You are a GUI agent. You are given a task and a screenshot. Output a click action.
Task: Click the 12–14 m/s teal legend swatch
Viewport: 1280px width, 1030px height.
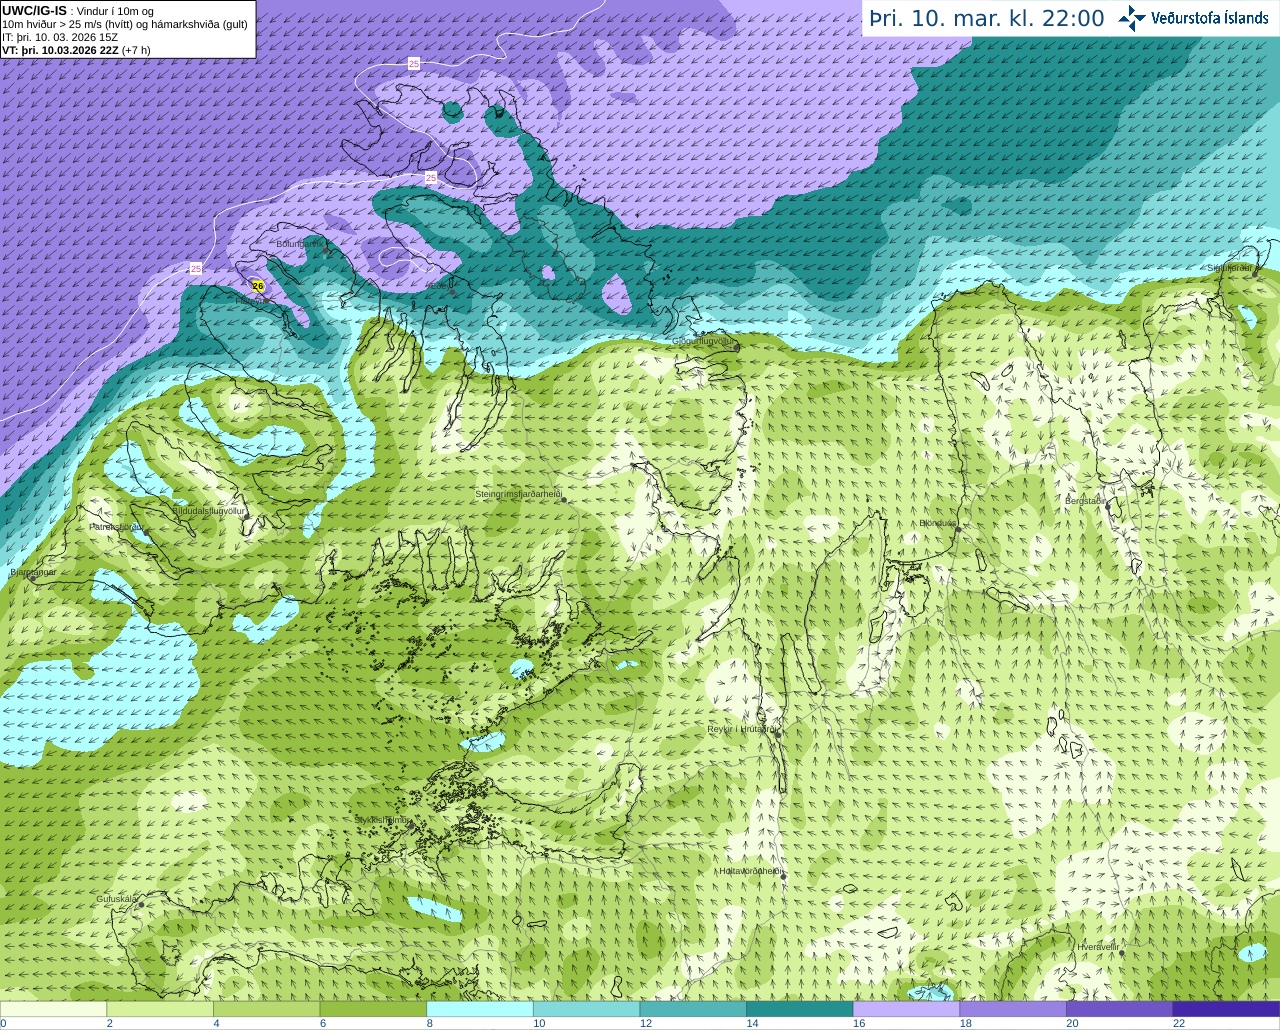693,1009
